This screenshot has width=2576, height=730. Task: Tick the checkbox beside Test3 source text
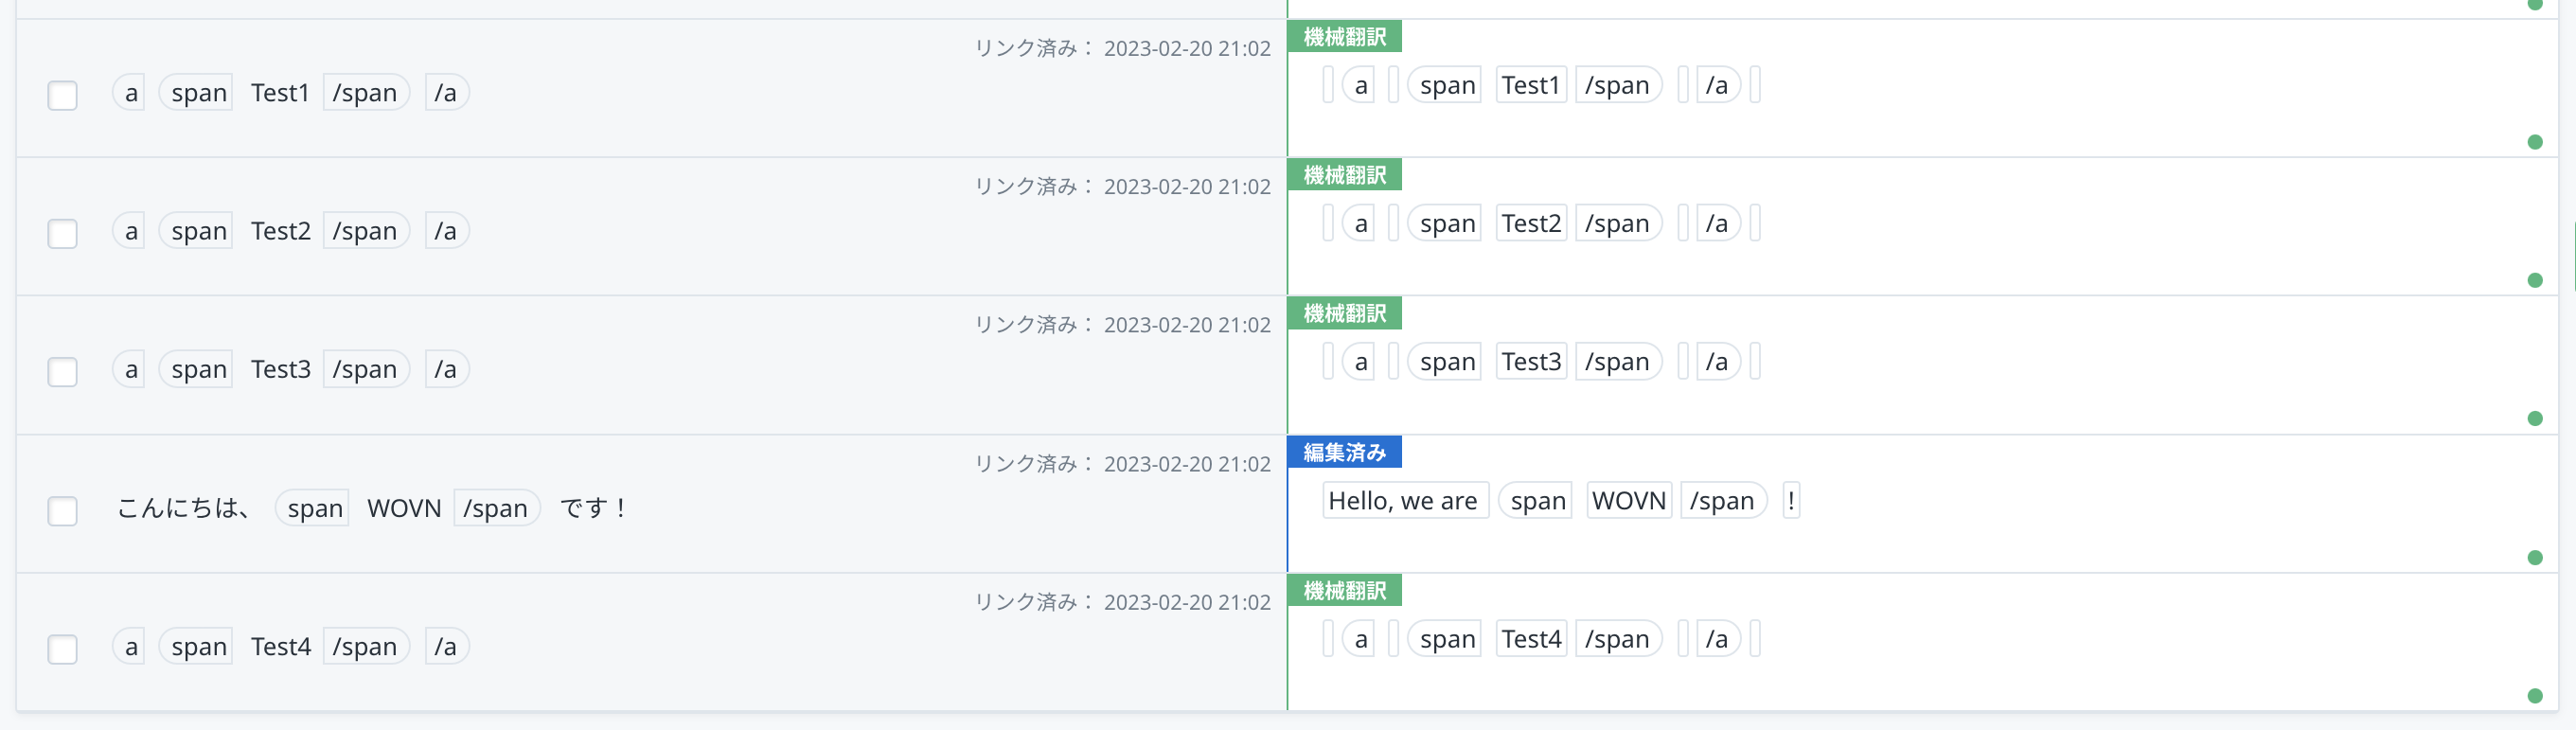(62, 371)
